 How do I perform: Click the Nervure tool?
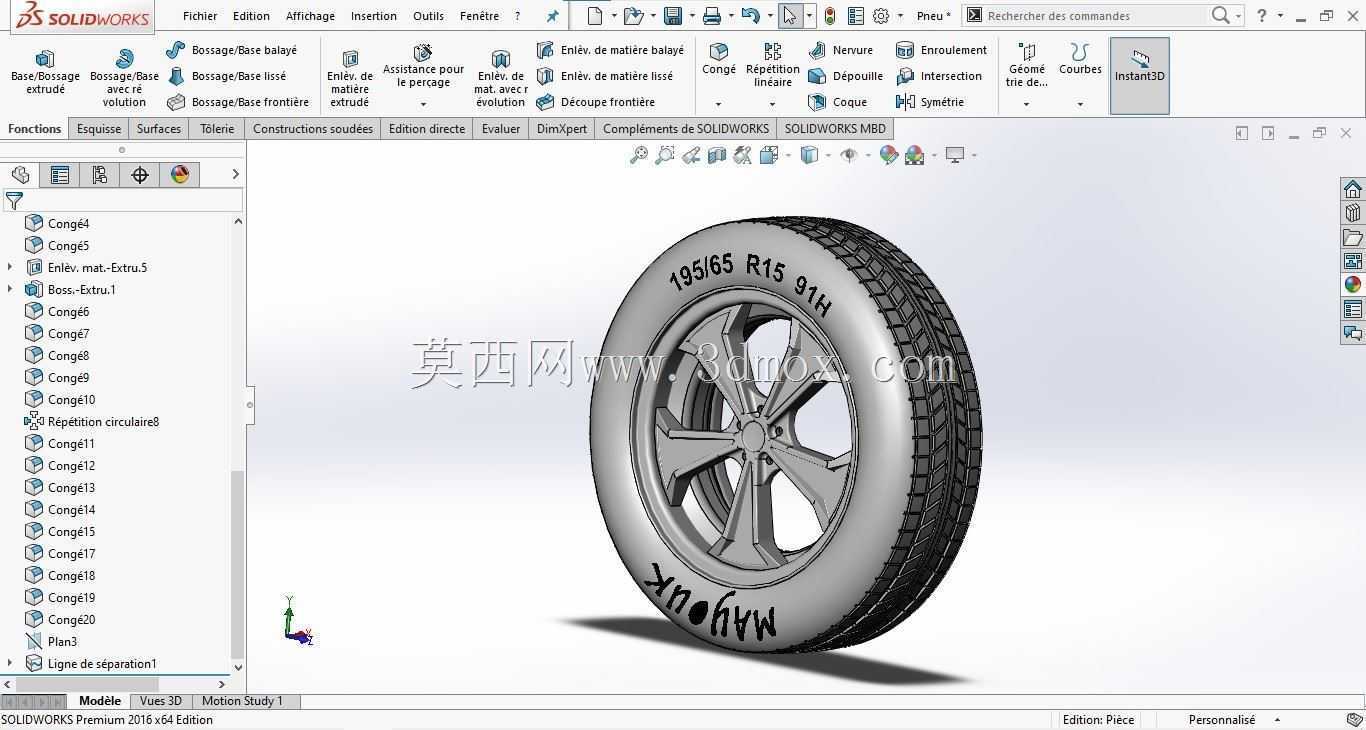(840, 50)
